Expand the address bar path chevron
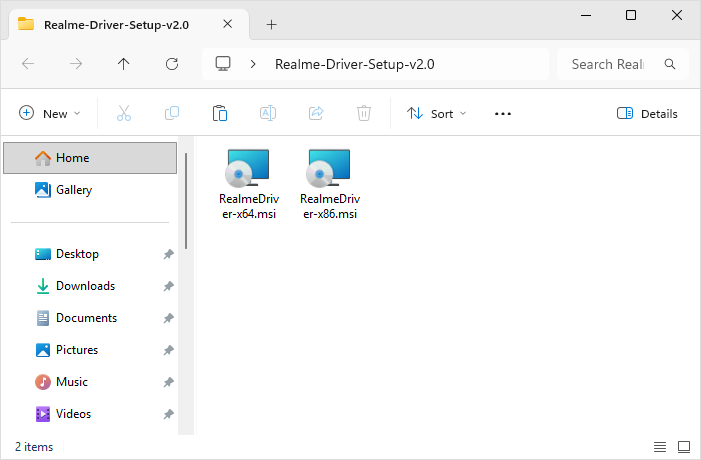Viewport: 701px width, 460px height. pyautogui.click(x=253, y=64)
